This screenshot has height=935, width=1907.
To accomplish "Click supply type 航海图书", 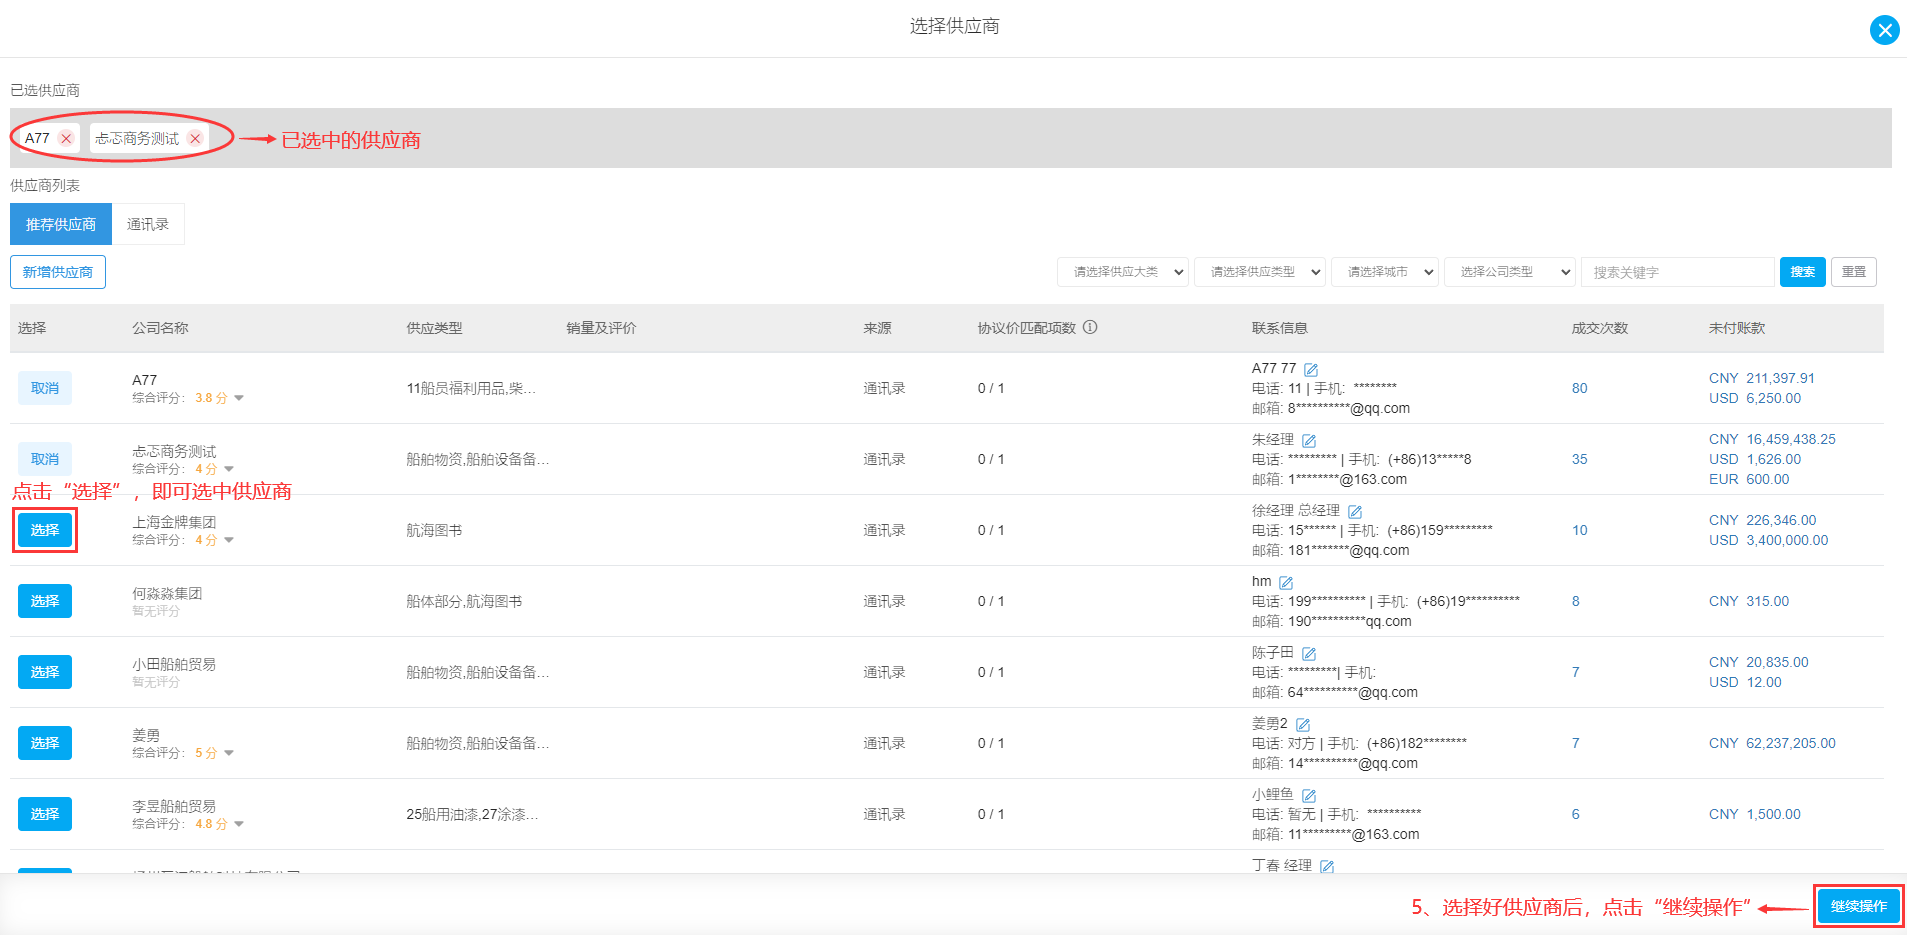I will click(434, 530).
